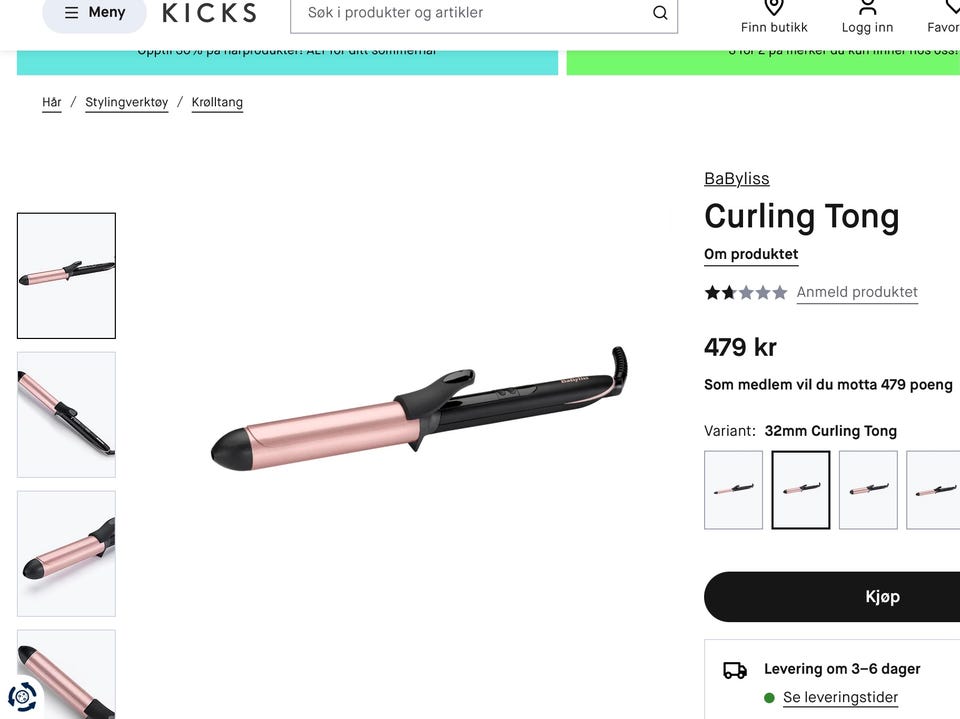The width and height of the screenshot is (960, 719).
Task: Click the star rating icons
Action: coord(745,292)
